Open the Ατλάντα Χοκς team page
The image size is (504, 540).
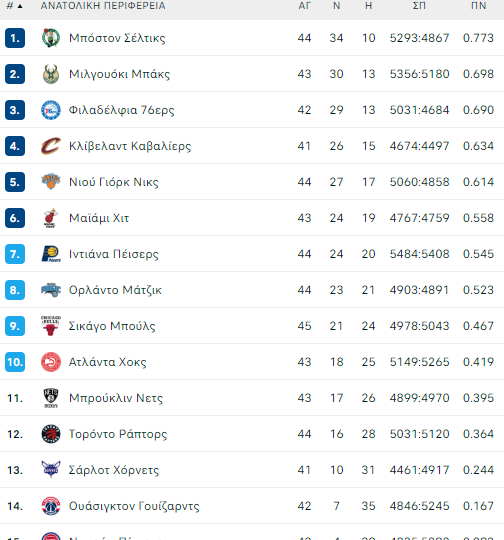click(107, 362)
